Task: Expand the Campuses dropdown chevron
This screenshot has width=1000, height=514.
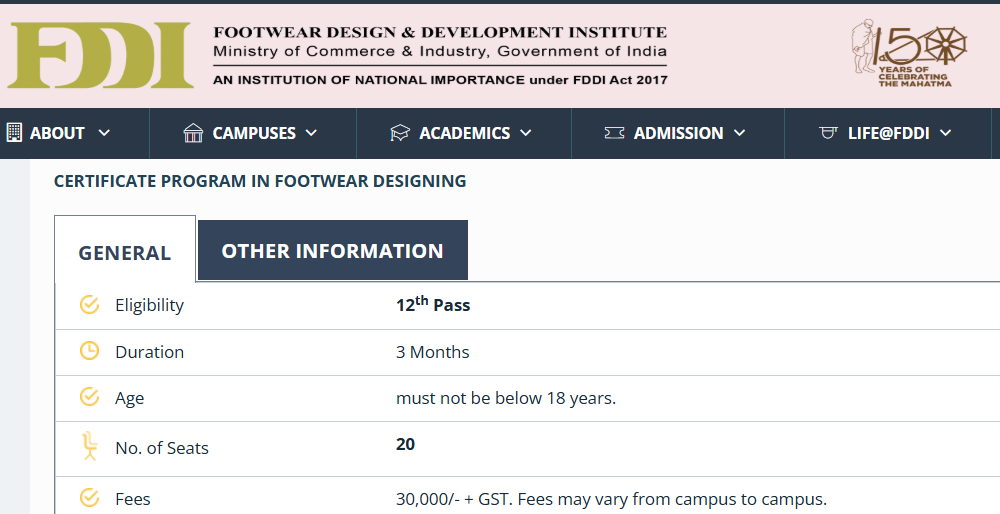Action: coord(311,133)
